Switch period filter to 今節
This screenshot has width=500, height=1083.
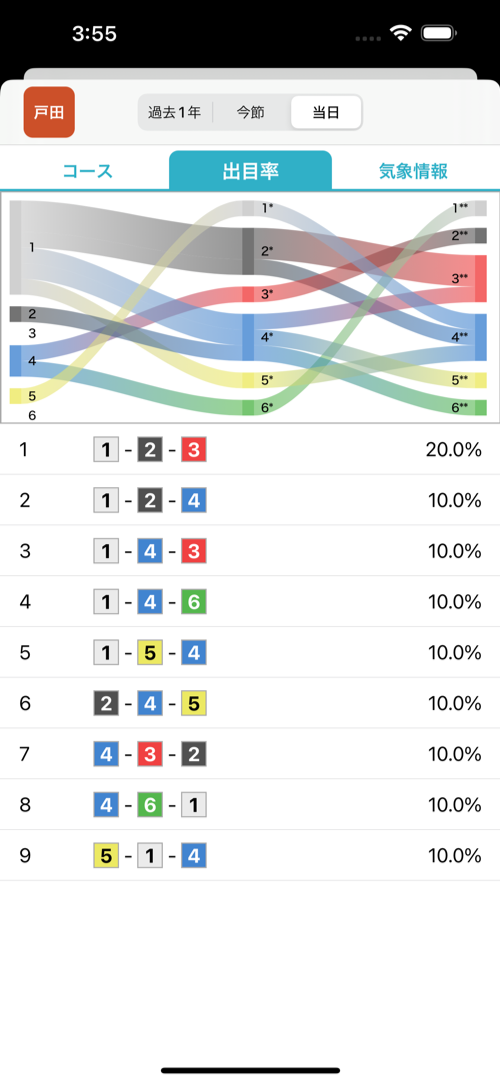tap(250, 113)
